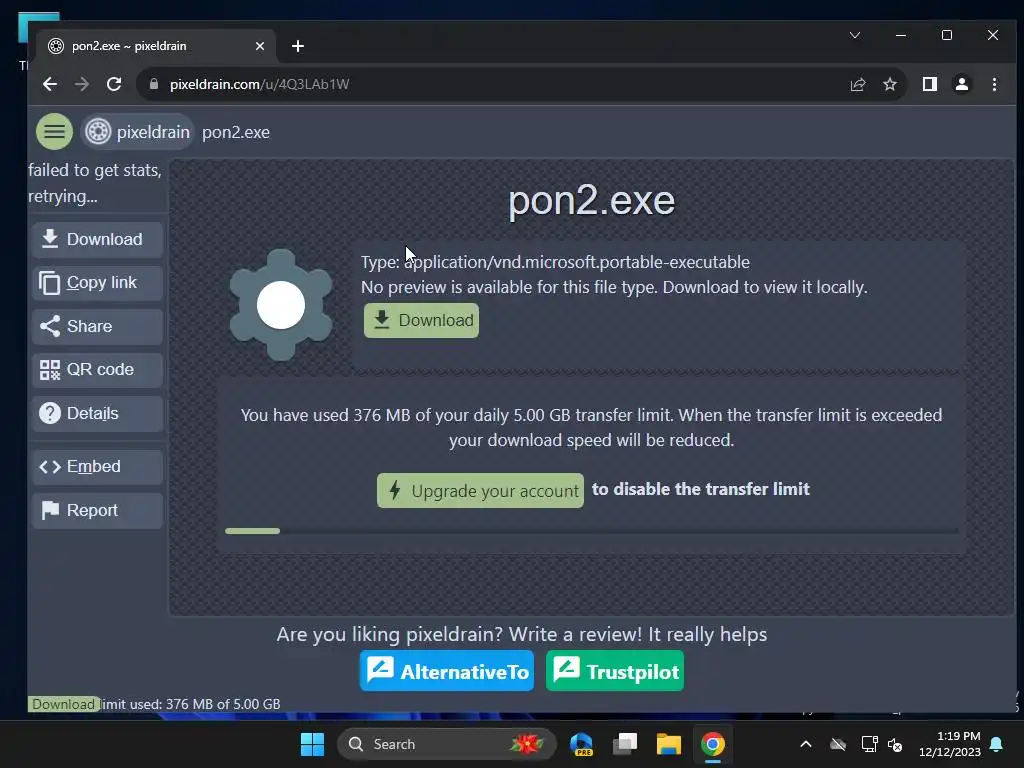This screenshot has height=768, width=1024.
Task: Click the large gear file type icon
Action: (281, 305)
